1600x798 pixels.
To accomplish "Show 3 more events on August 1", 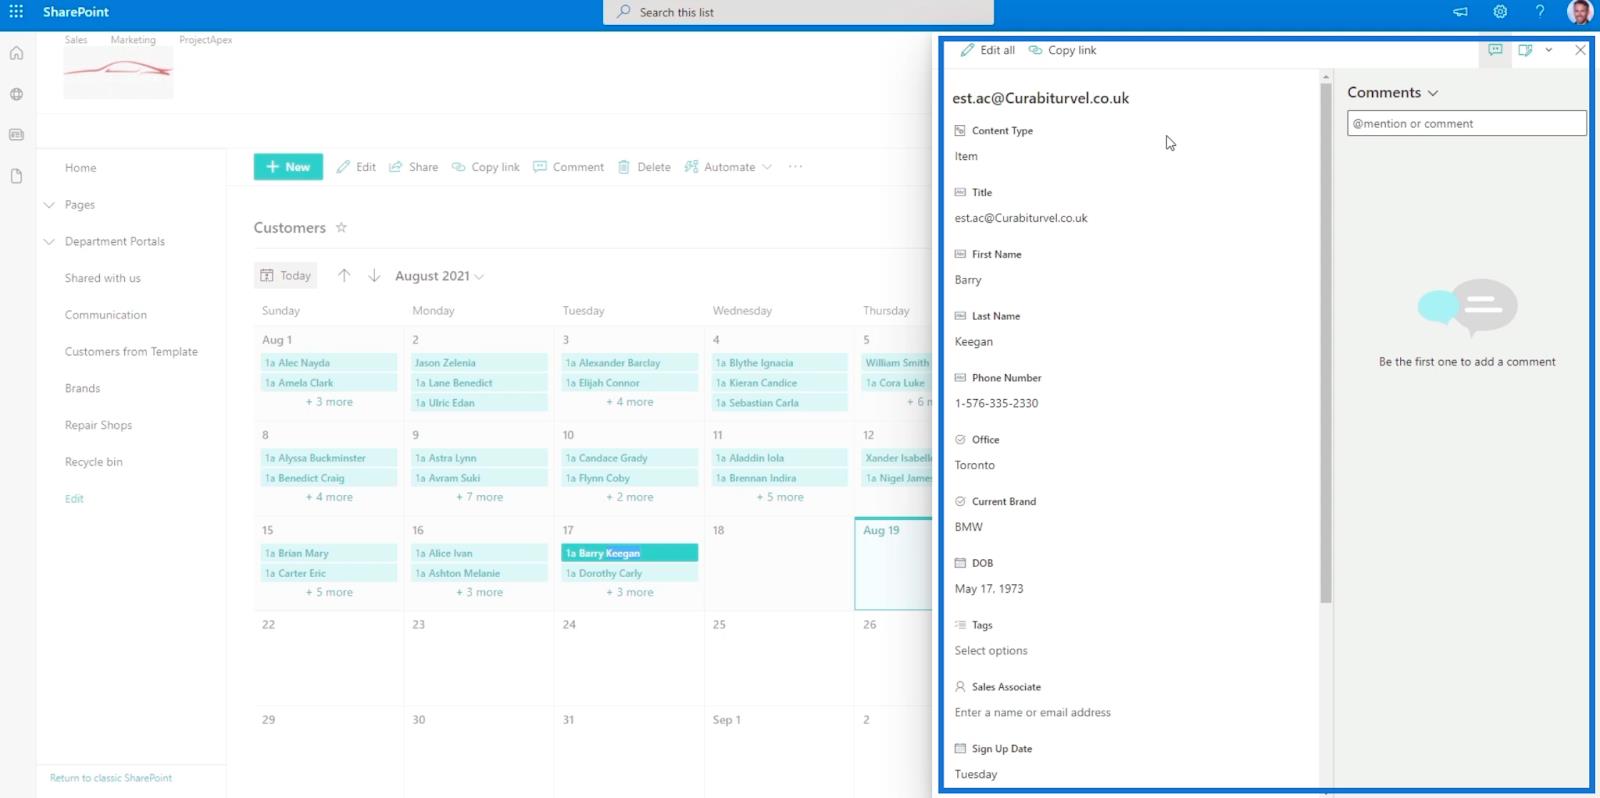I will 329,402.
